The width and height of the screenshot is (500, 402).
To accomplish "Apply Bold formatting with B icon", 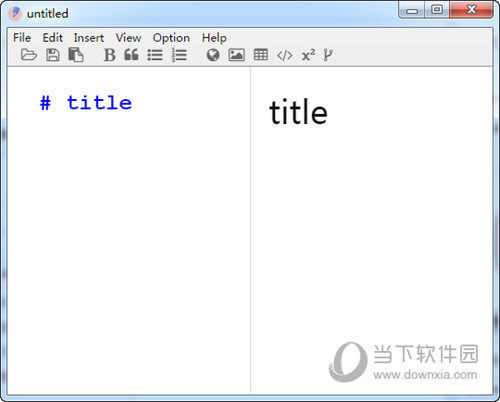I will 109,55.
